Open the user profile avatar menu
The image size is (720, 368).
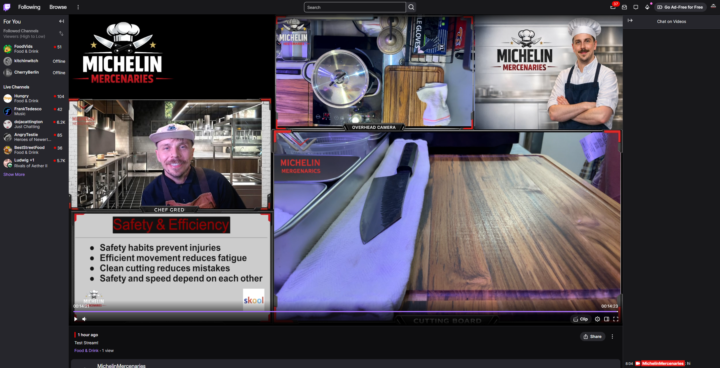pyautogui.click(x=713, y=6)
